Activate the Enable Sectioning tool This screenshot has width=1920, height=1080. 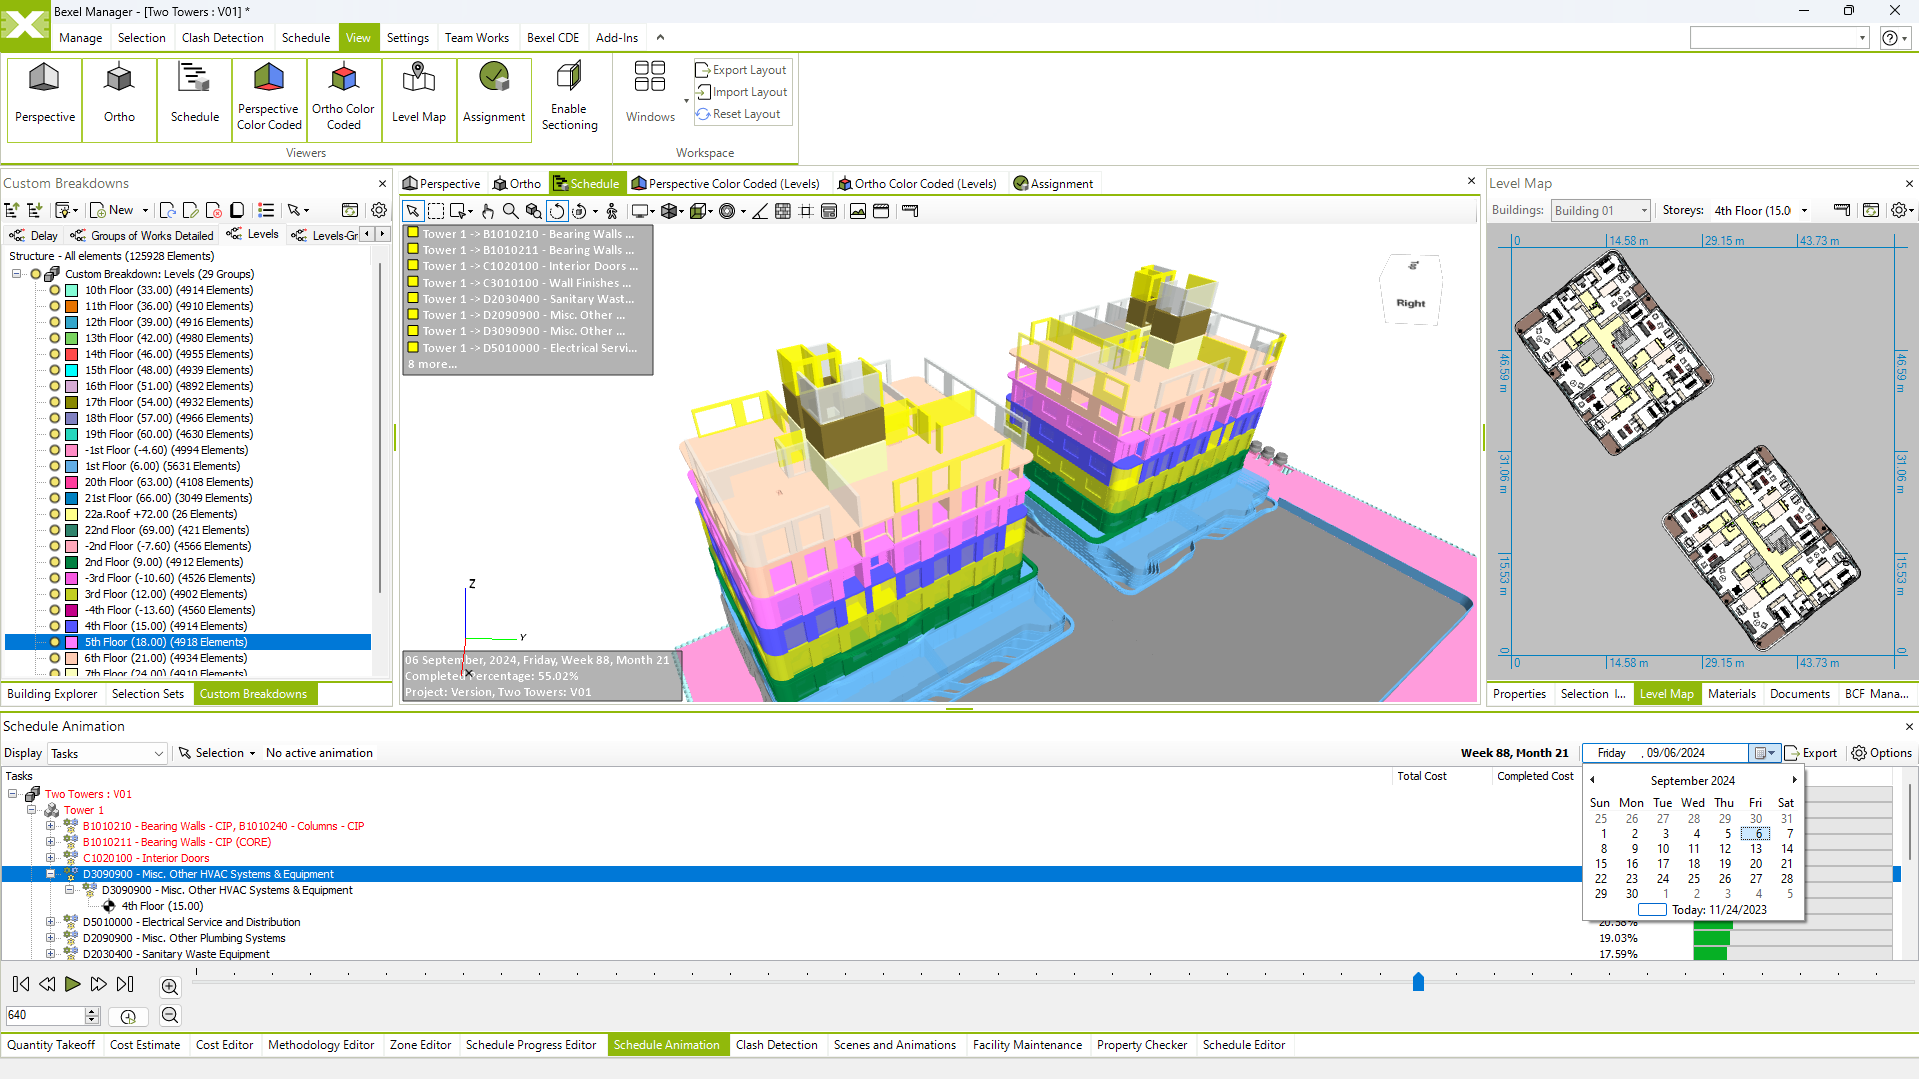coord(569,95)
